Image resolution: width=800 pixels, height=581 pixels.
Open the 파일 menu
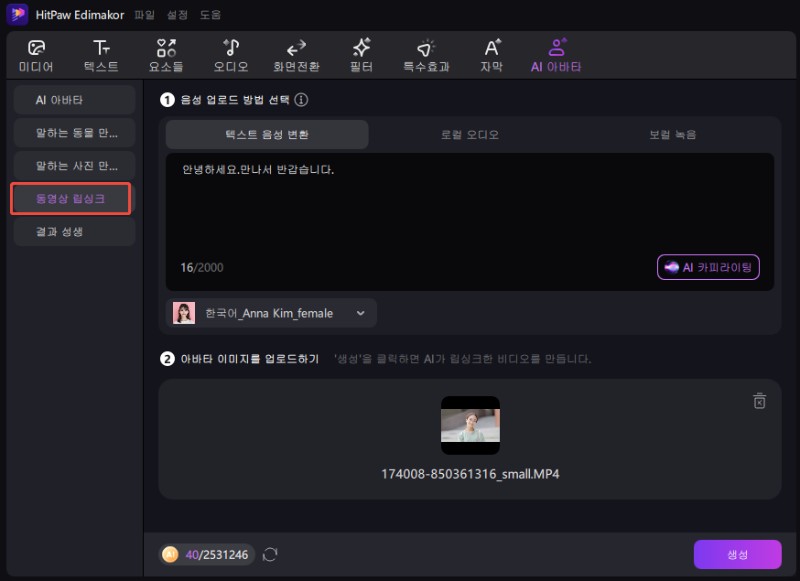144,15
